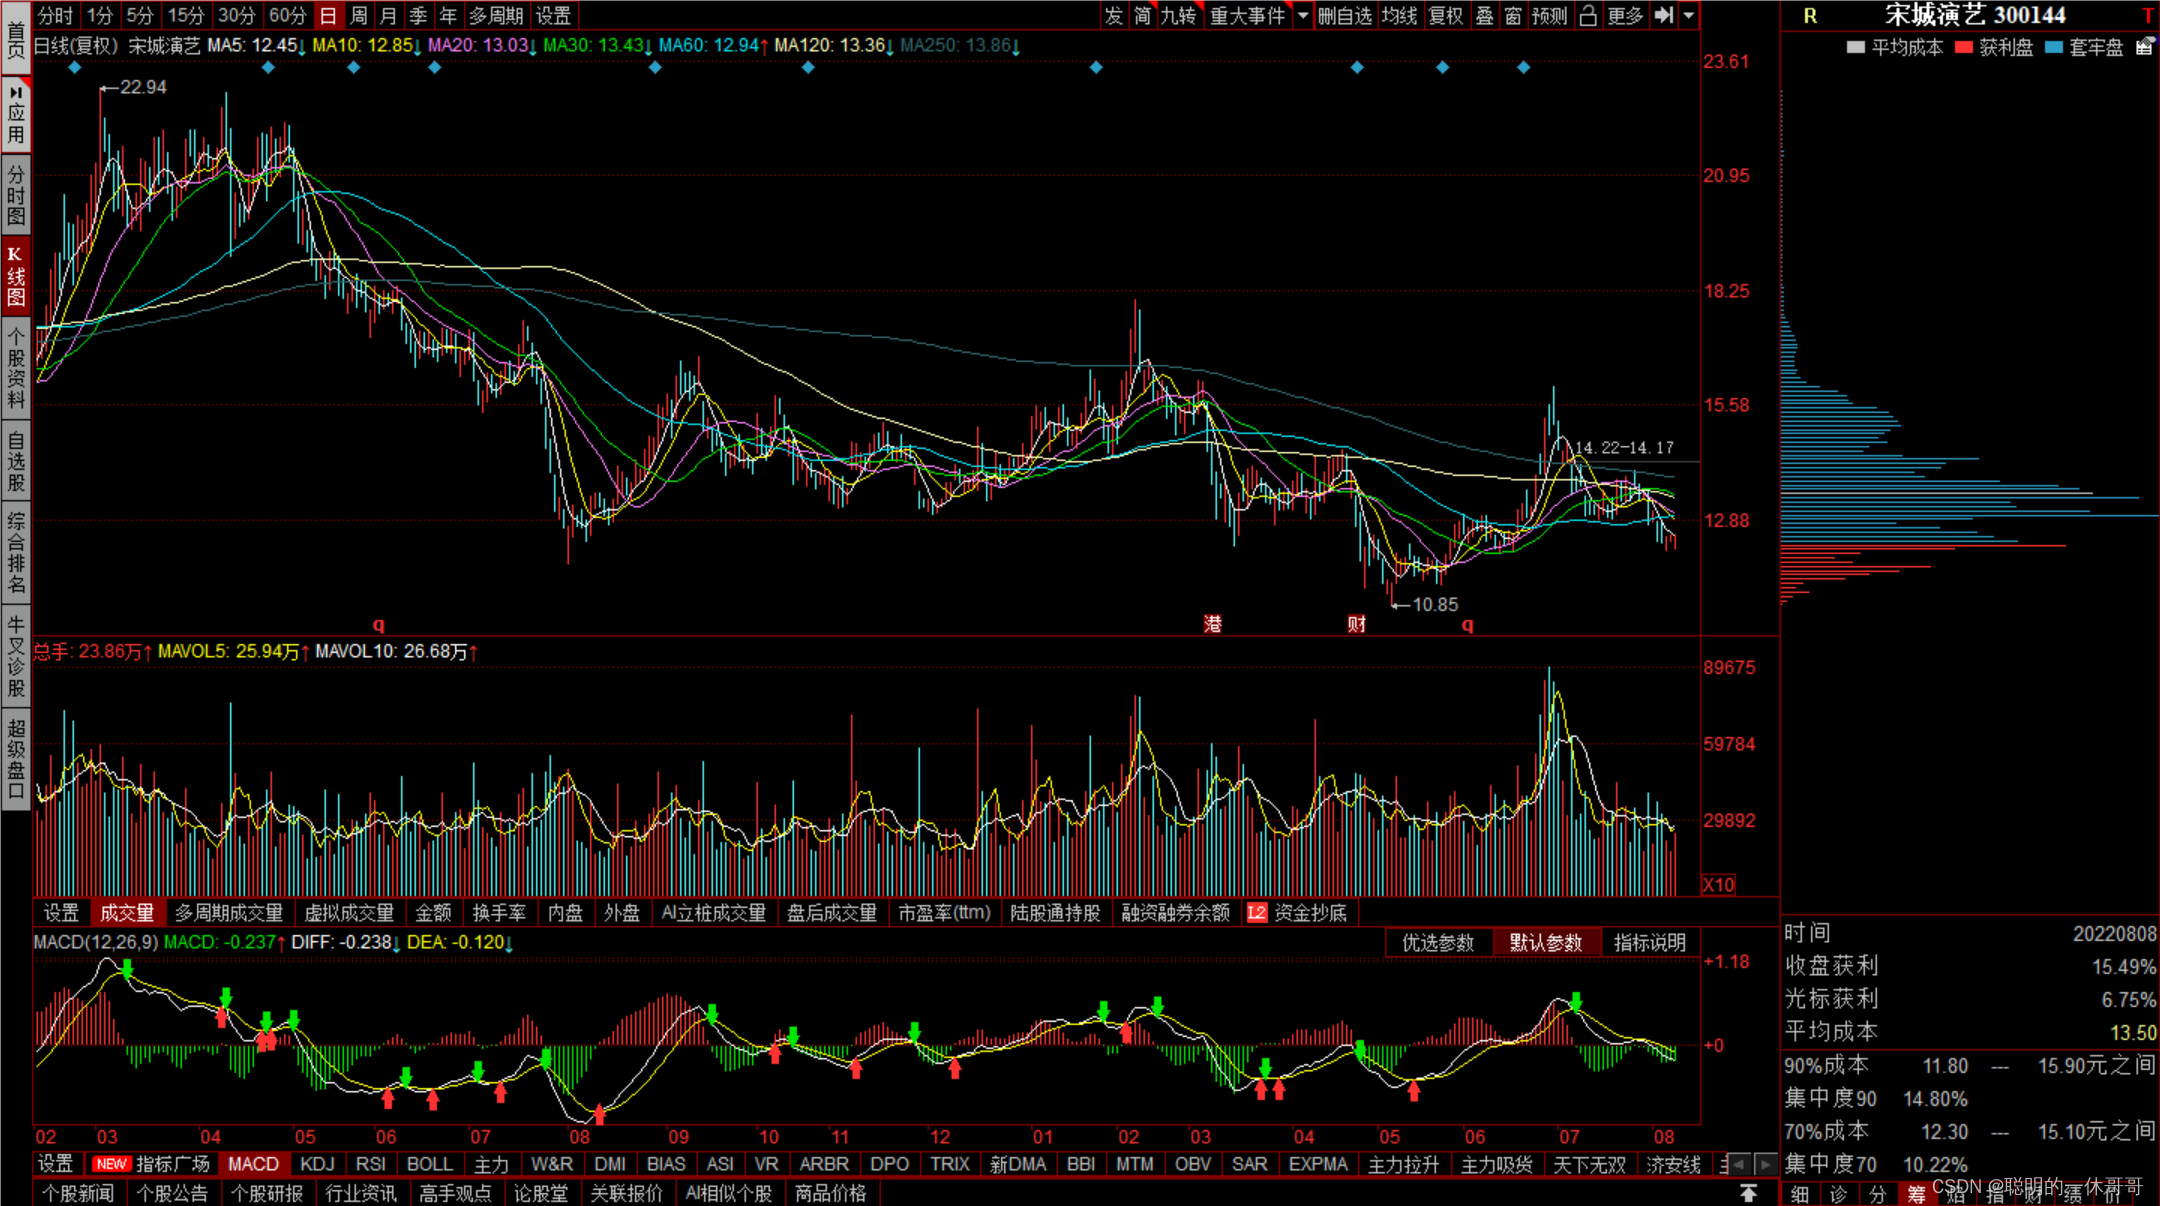The image size is (2160, 1206).
Task: Open the 更多 menu
Action: tap(1624, 15)
